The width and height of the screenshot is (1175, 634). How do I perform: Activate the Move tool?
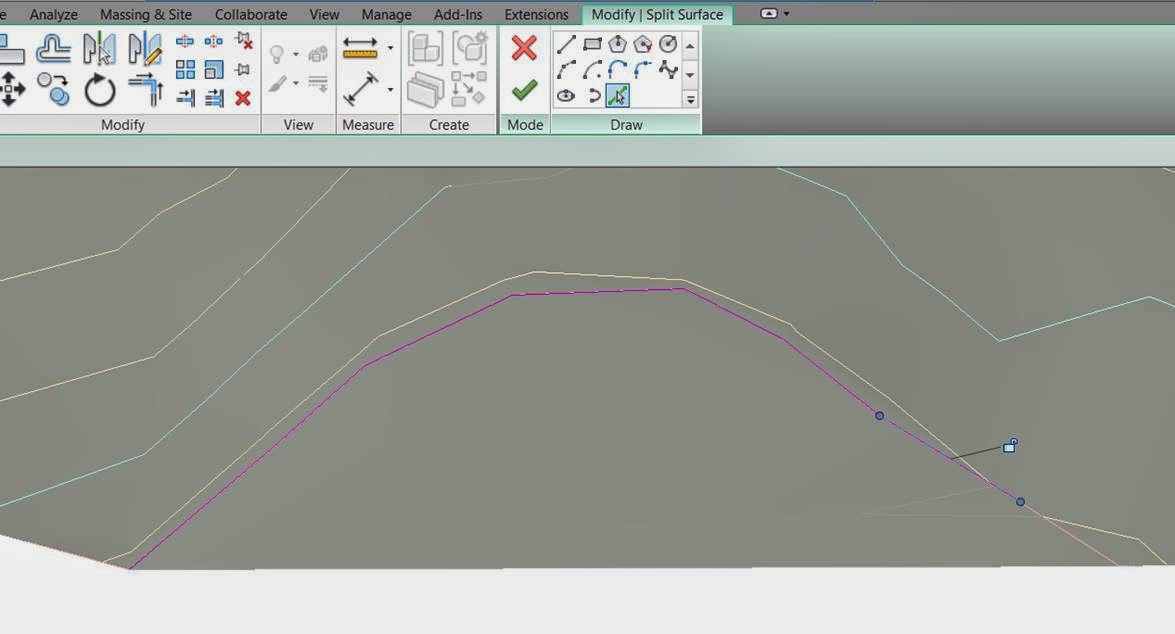(9, 89)
